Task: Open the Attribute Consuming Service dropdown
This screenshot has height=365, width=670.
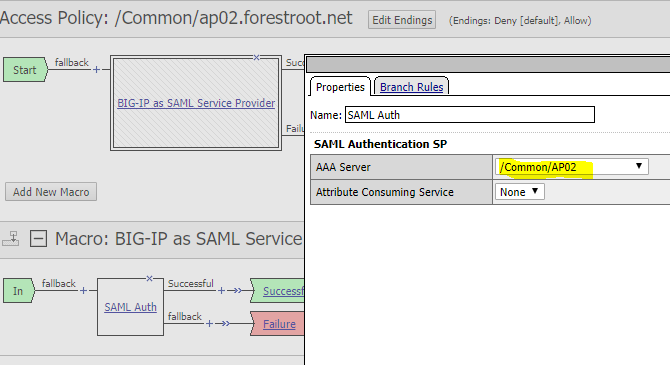Action: pos(519,192)
